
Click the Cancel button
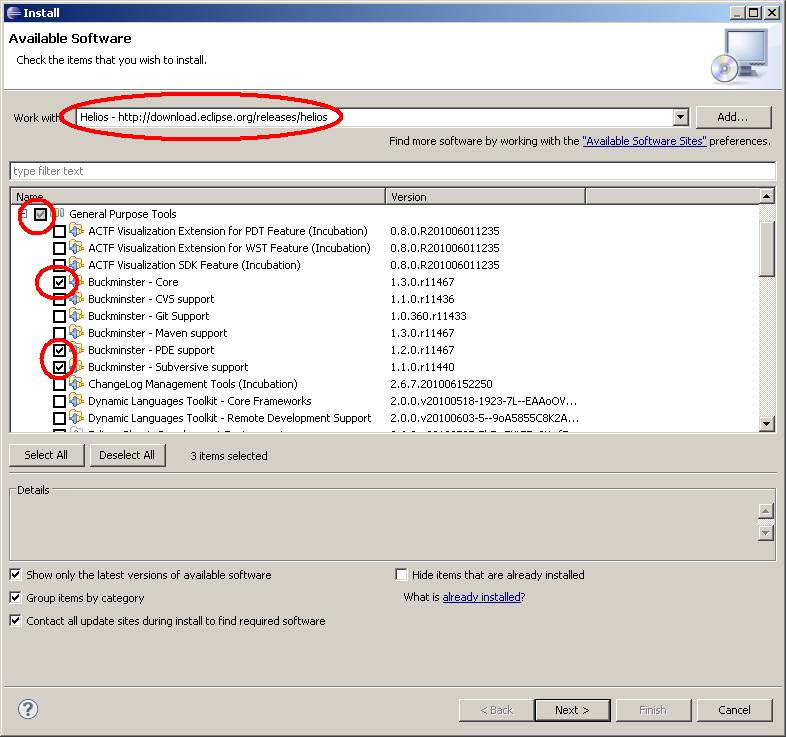tap(734, 710)
